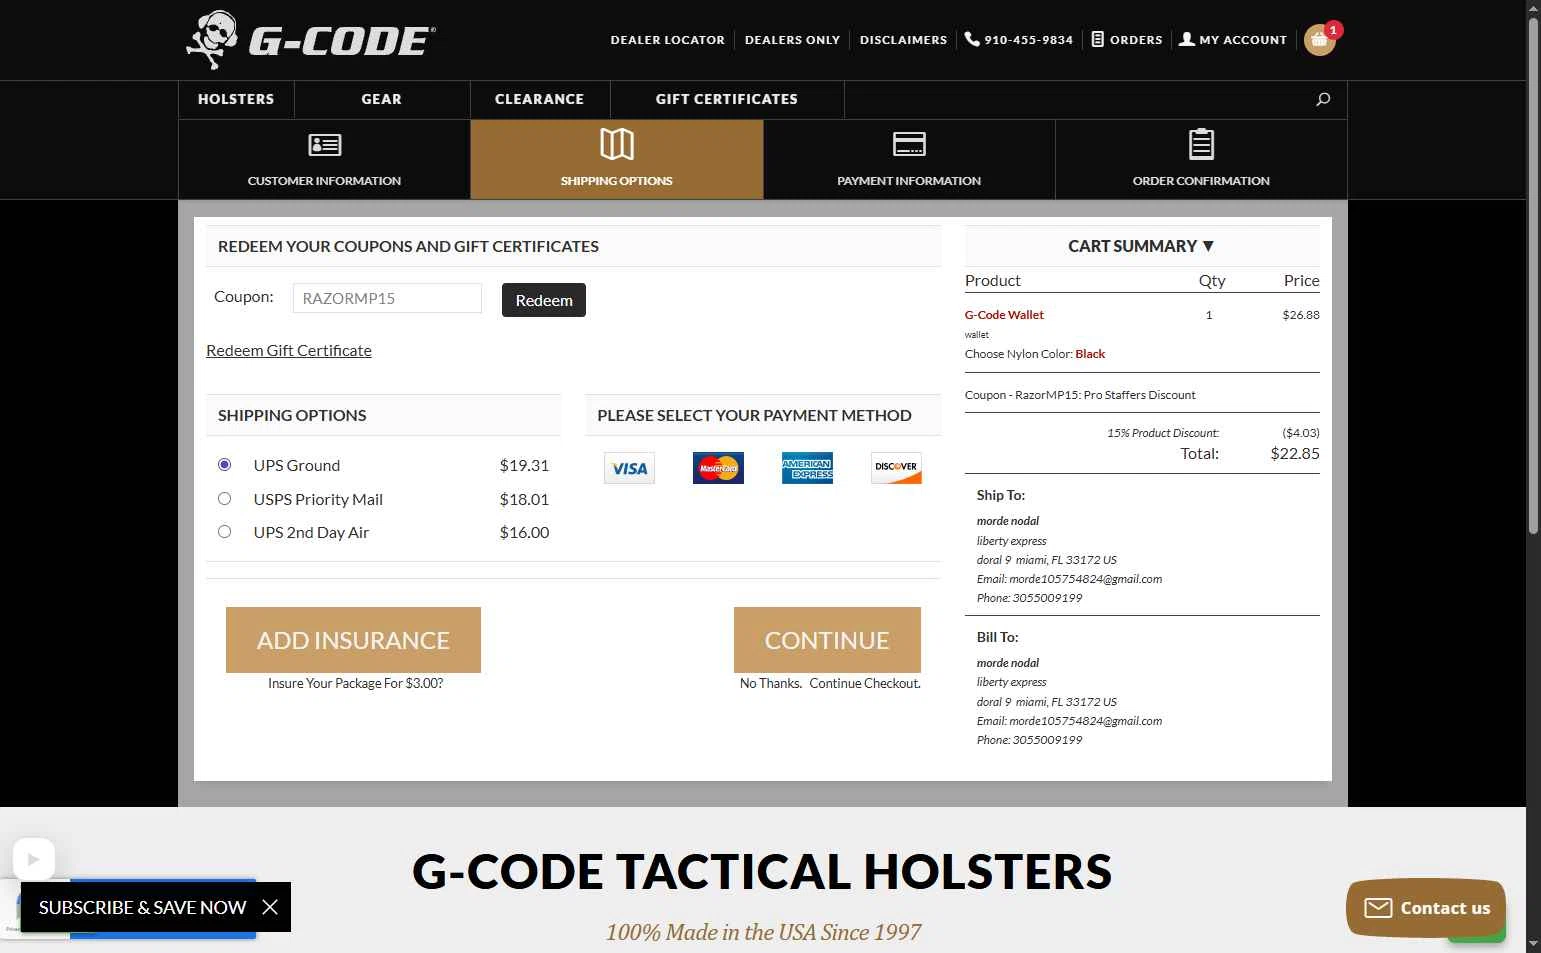This screenshot has height=953, width=1541.
Task: Open the Disclaimers page
Action: click(x=903, y=40)
